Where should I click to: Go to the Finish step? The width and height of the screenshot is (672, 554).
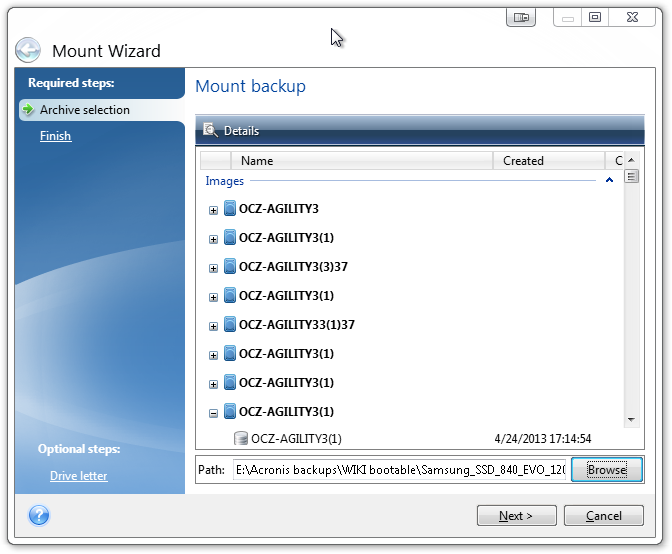[x=55, y=136]
